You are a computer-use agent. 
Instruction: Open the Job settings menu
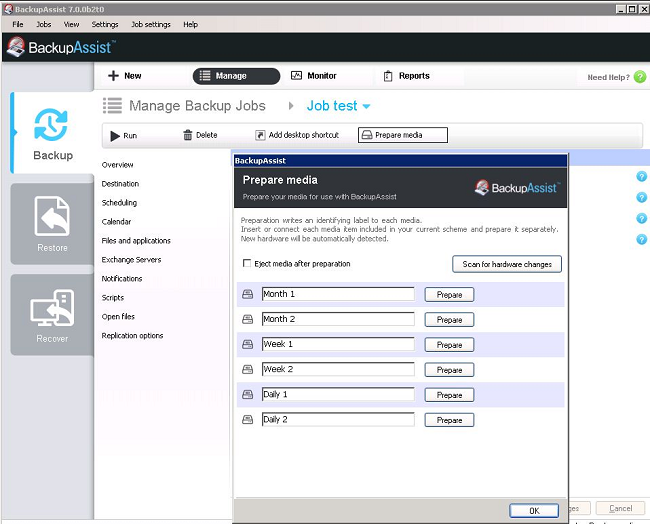coord(151,24)
